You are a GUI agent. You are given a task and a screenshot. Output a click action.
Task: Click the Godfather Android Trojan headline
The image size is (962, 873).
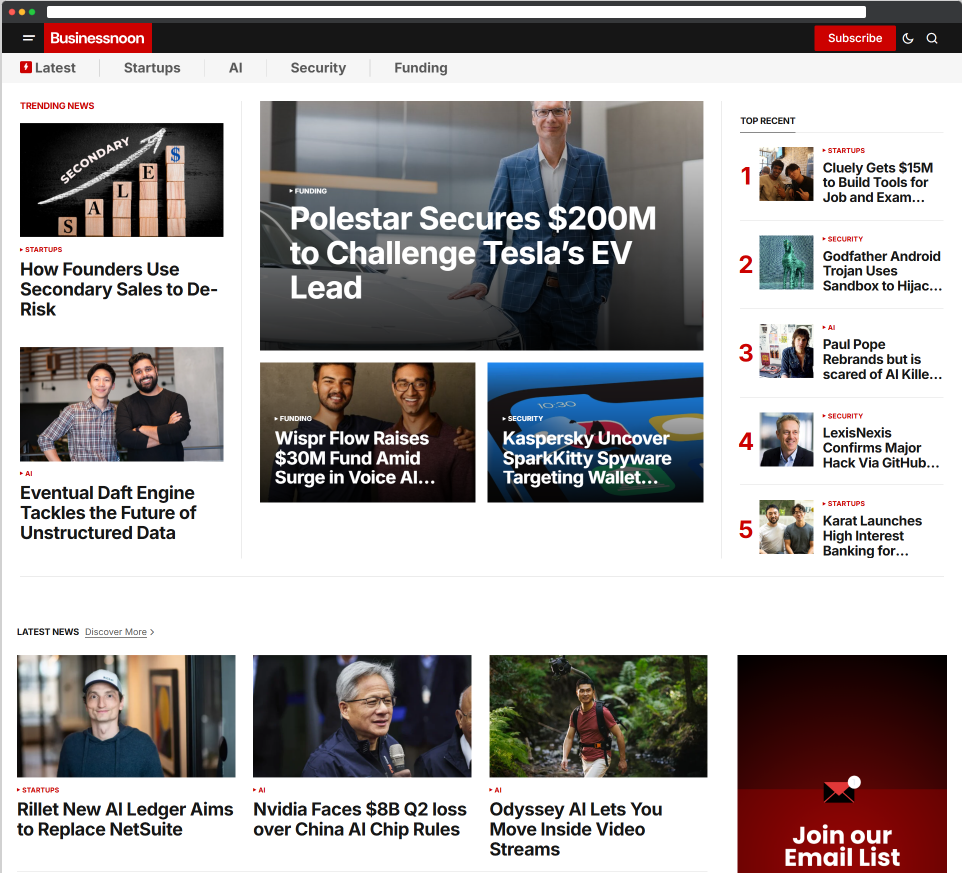pyautogui.click(x=881, y=270)
